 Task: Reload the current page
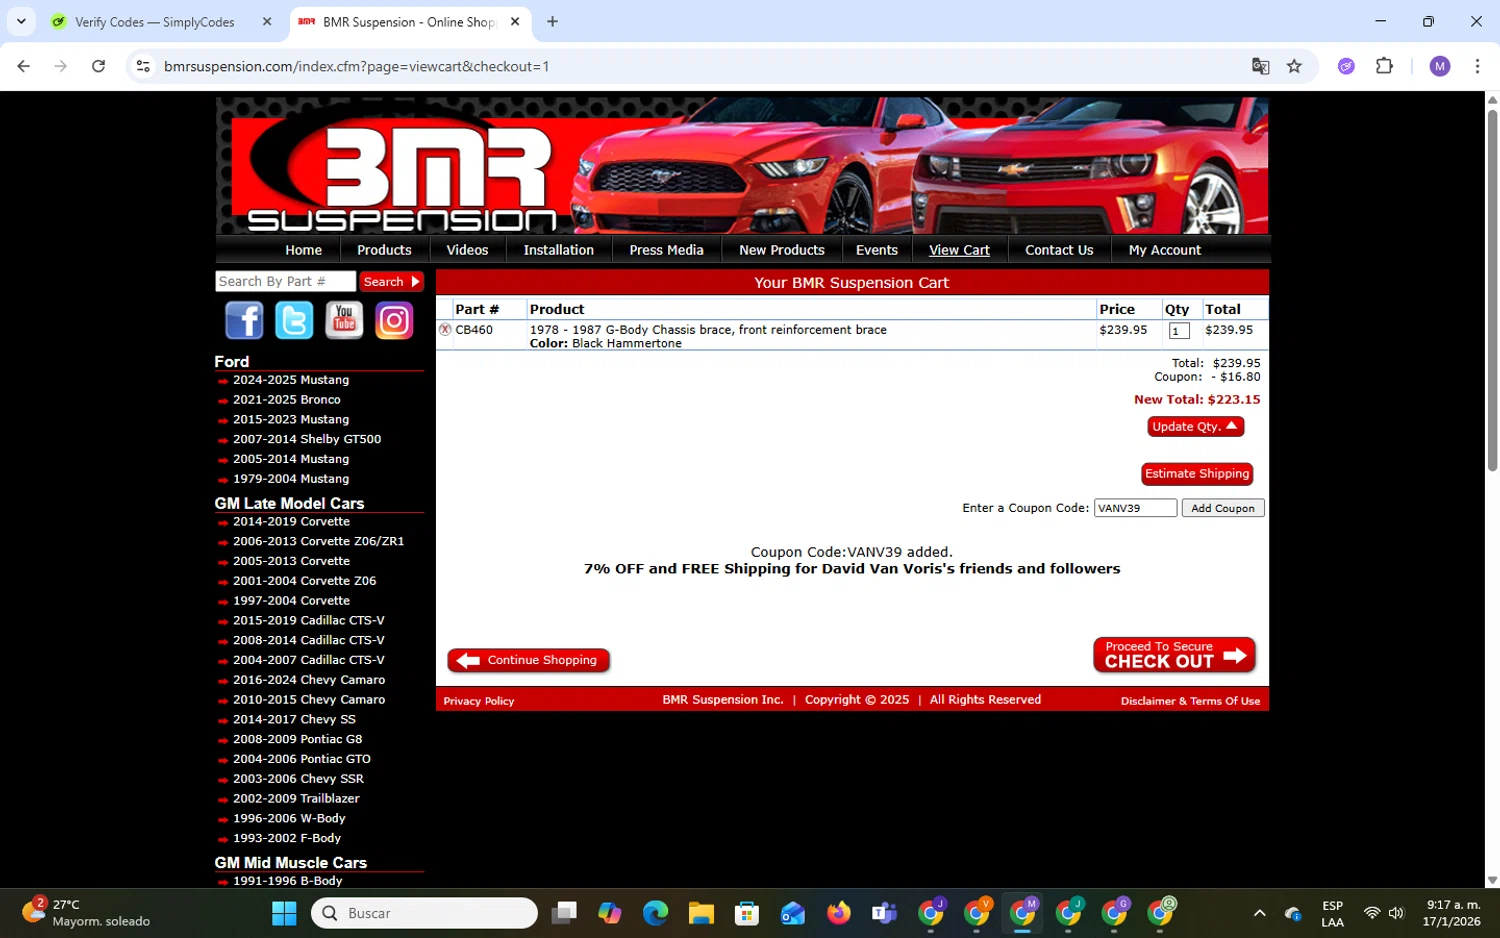[98, 66]
